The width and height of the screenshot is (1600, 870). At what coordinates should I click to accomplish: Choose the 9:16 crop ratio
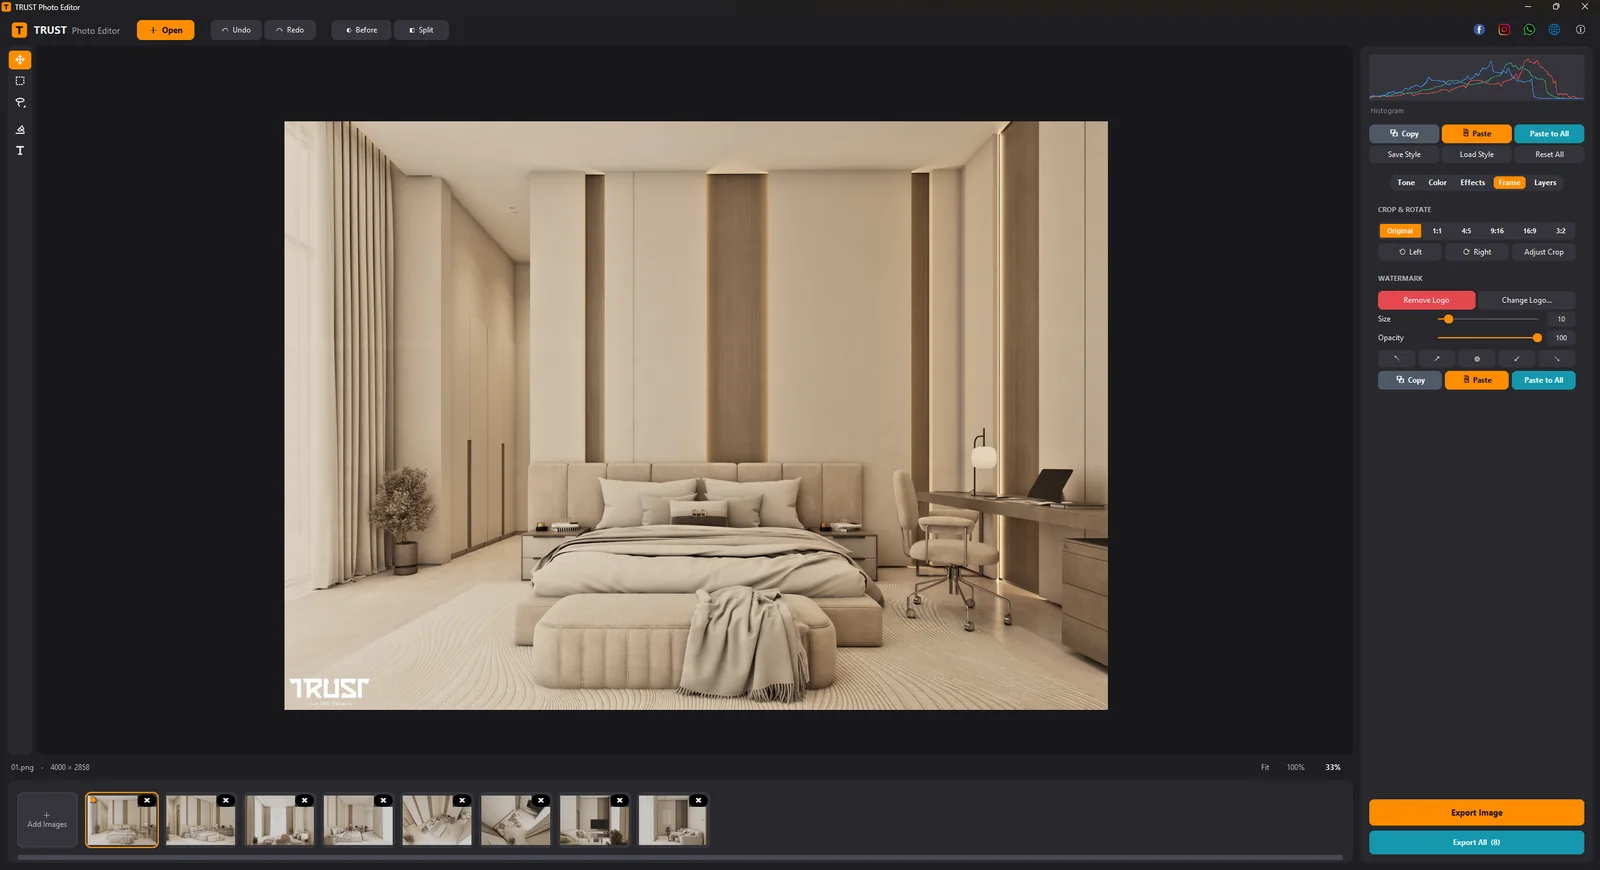(1497, 231)
